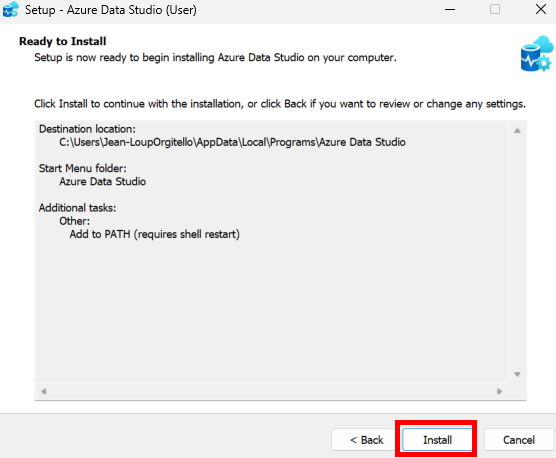Click the Azure Data Studio logo in the header

537,54
